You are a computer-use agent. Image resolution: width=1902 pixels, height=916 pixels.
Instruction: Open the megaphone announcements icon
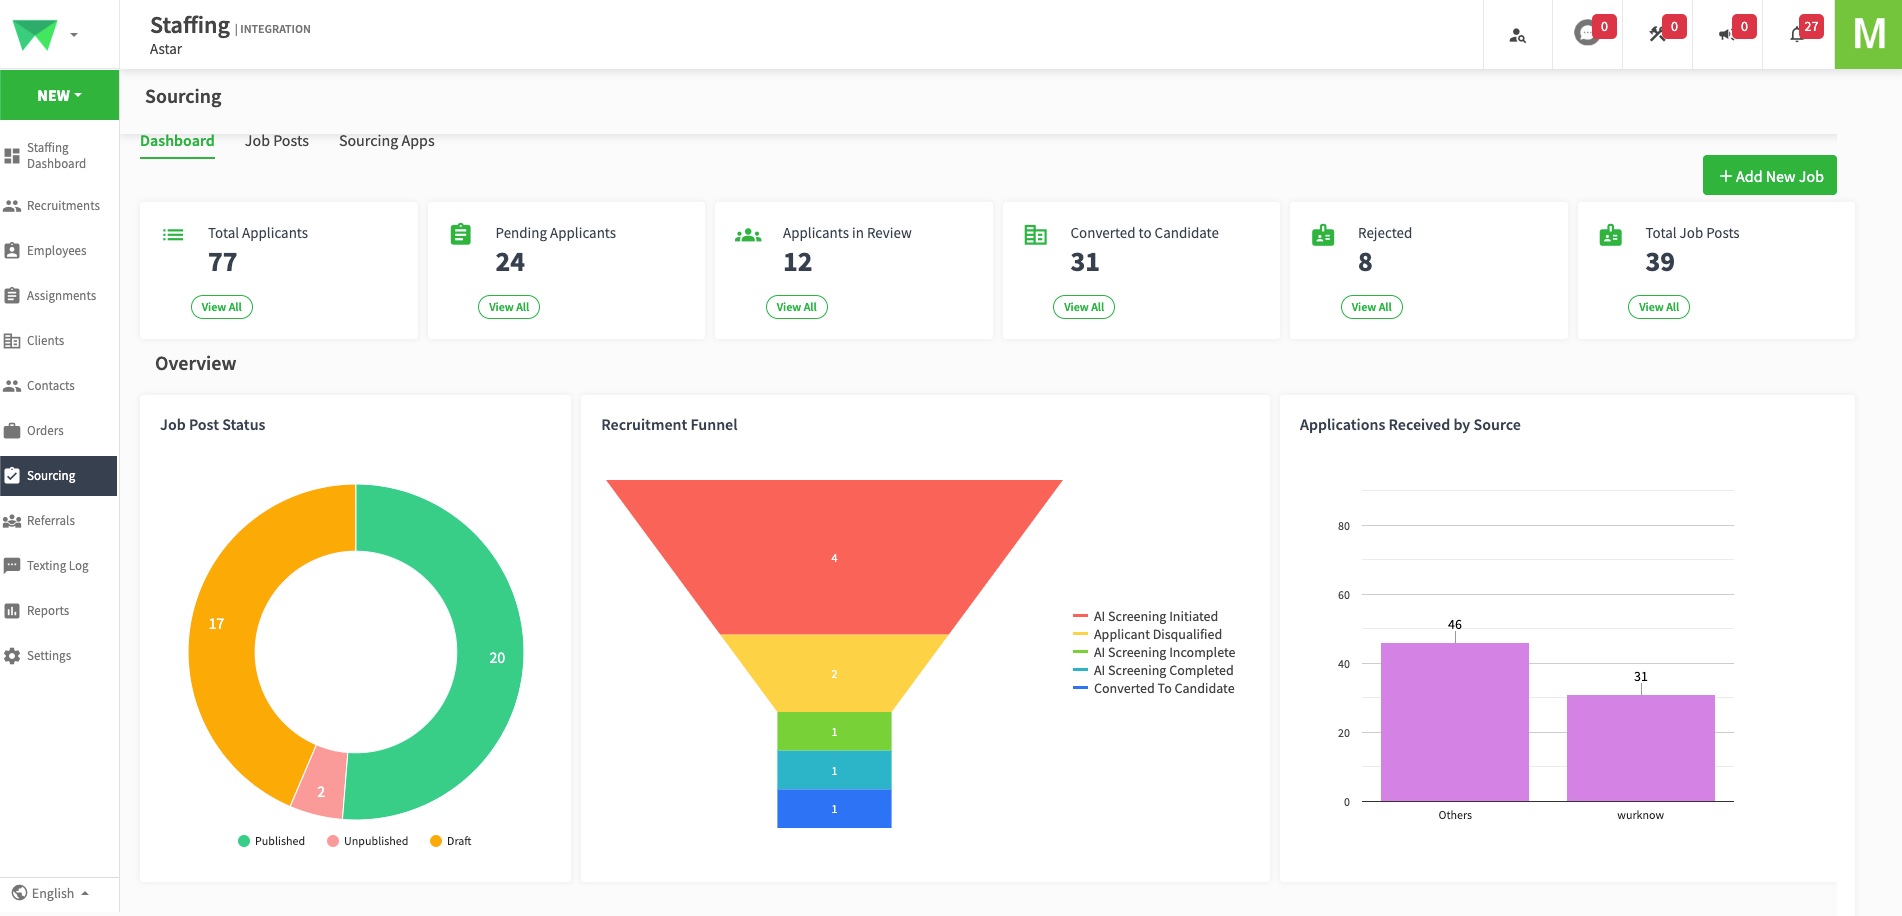pyautogui.click(x=1726, y=34)
